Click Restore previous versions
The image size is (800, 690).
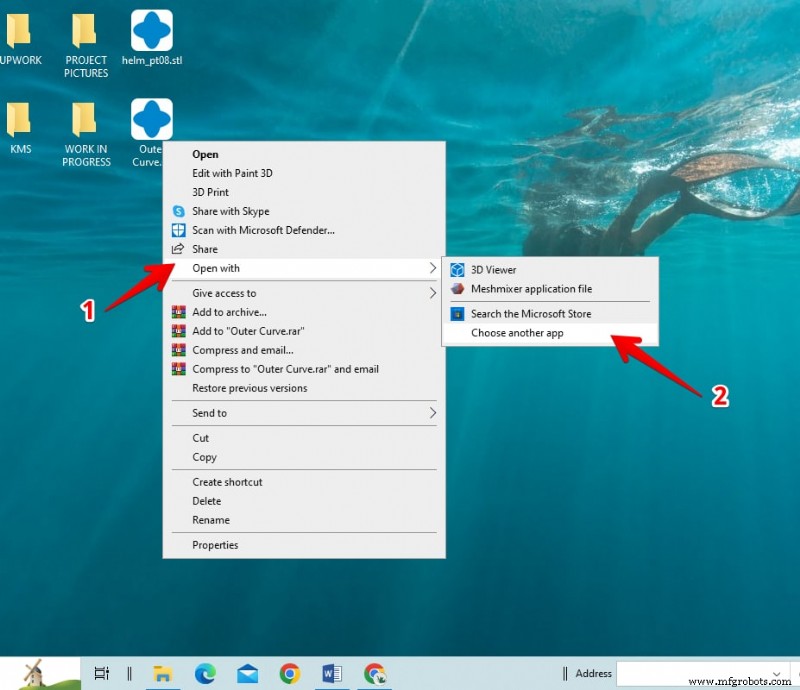click(x=304, y=388)
